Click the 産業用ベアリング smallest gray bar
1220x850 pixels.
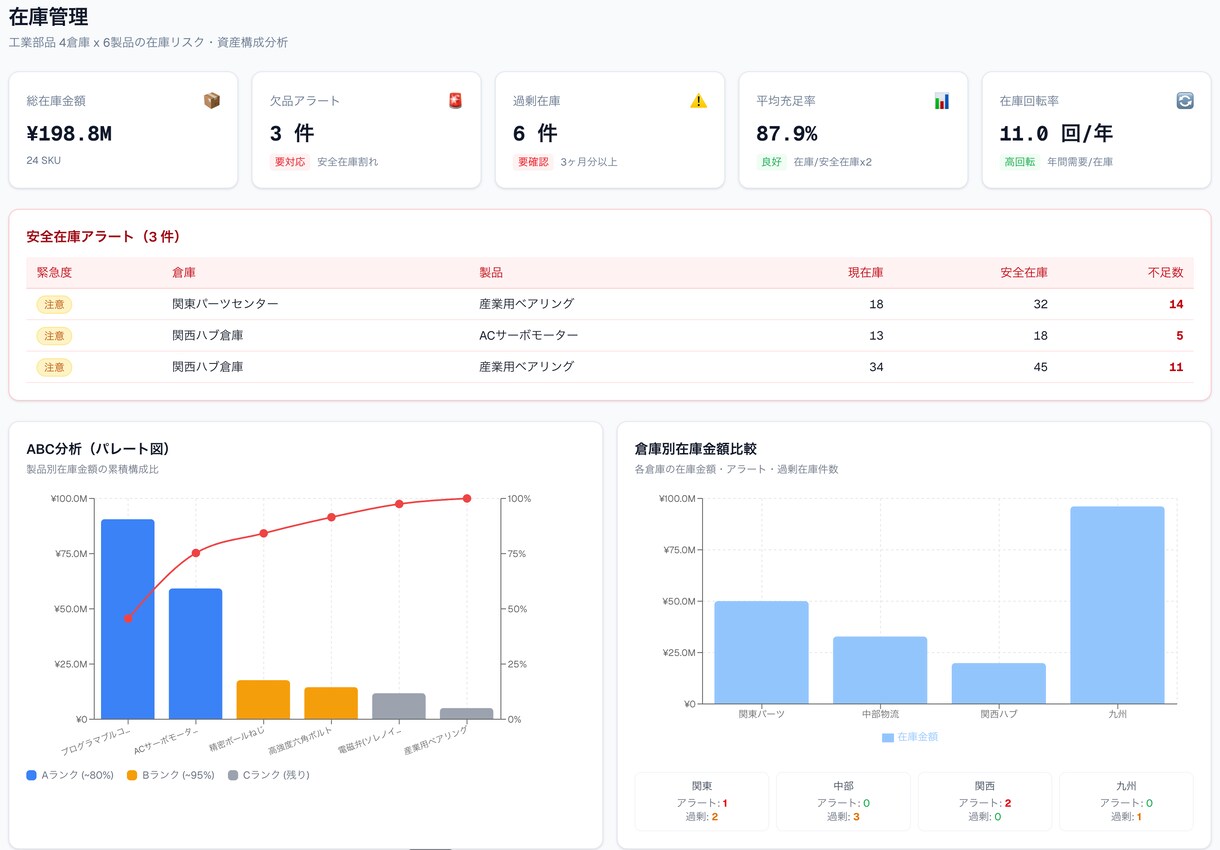coord(467,714)
